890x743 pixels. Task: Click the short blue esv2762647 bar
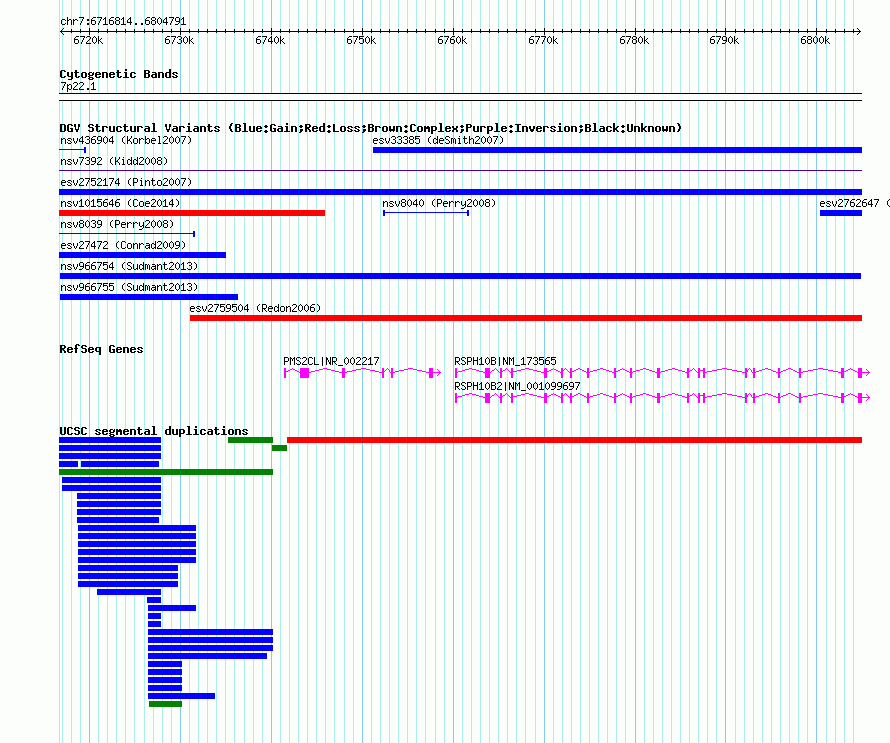click(x=841, y=213)
